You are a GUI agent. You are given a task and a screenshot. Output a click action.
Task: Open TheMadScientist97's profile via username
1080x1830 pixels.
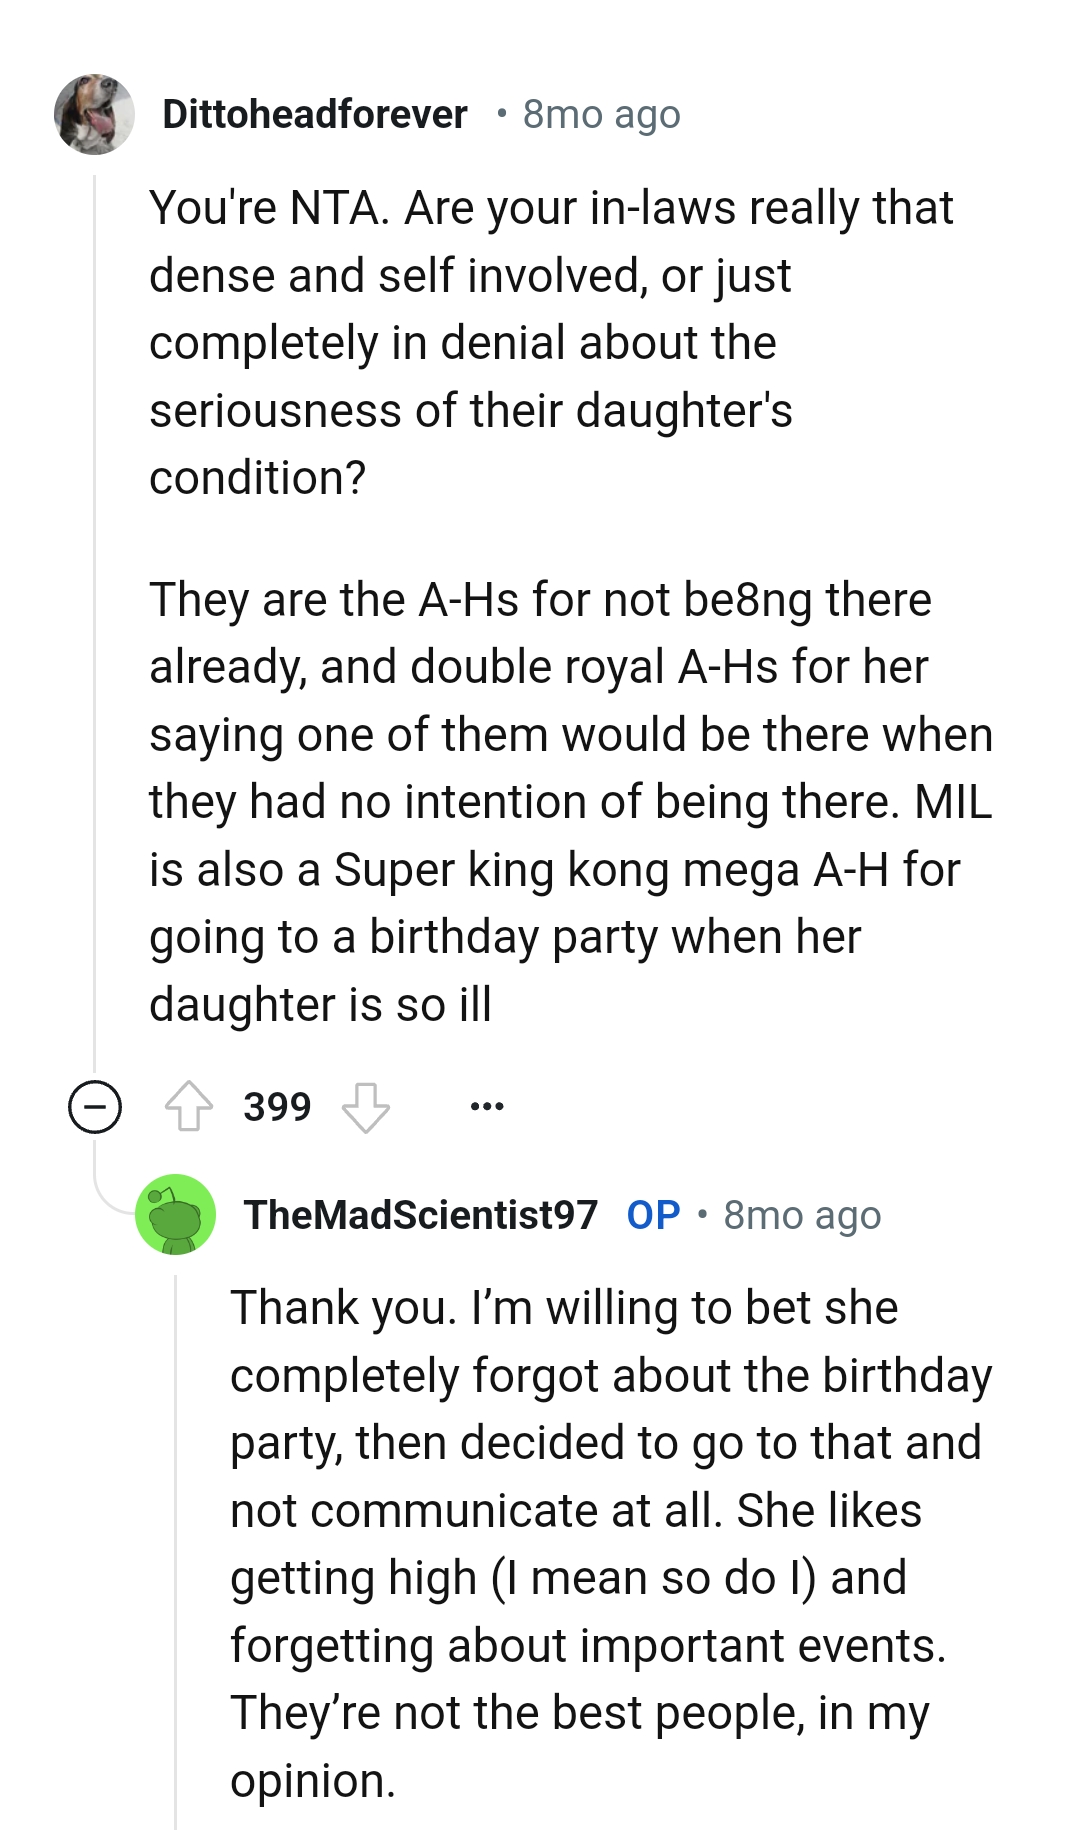pos(420,1215)
